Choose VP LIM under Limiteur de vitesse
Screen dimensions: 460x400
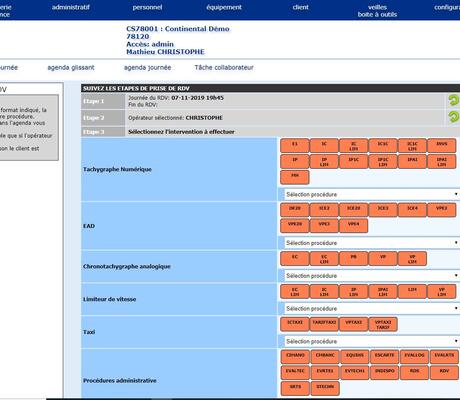[x=442, y=291]
